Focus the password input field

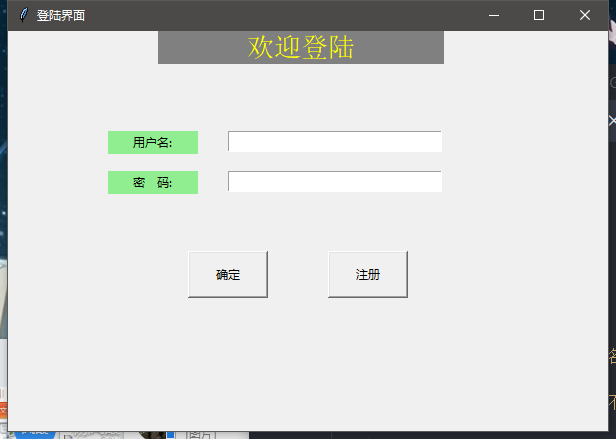335,182
